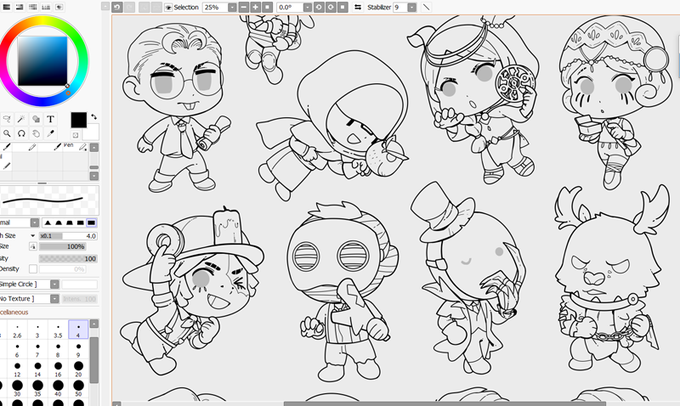Image resolution: width=680 pixels, height=406 pixels.
Task: Adjust the density 100 slider
Action: 68,259
